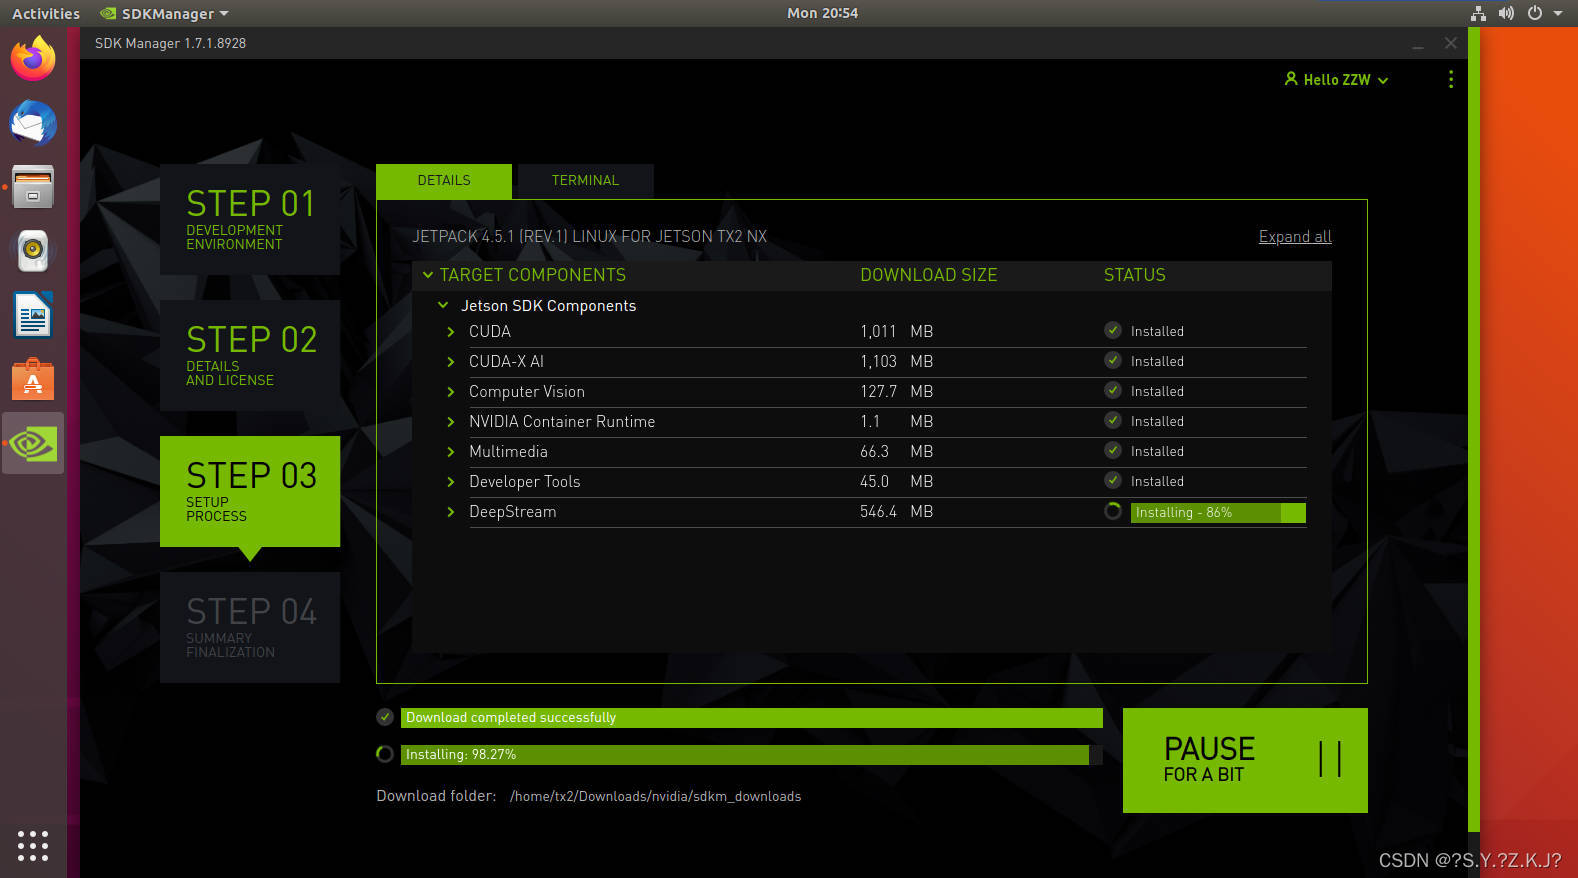The width and height of the screenshot is (1578, 878).
Task: Collapse the TARGET COMPONENTS section
Action: coord(428,274)
